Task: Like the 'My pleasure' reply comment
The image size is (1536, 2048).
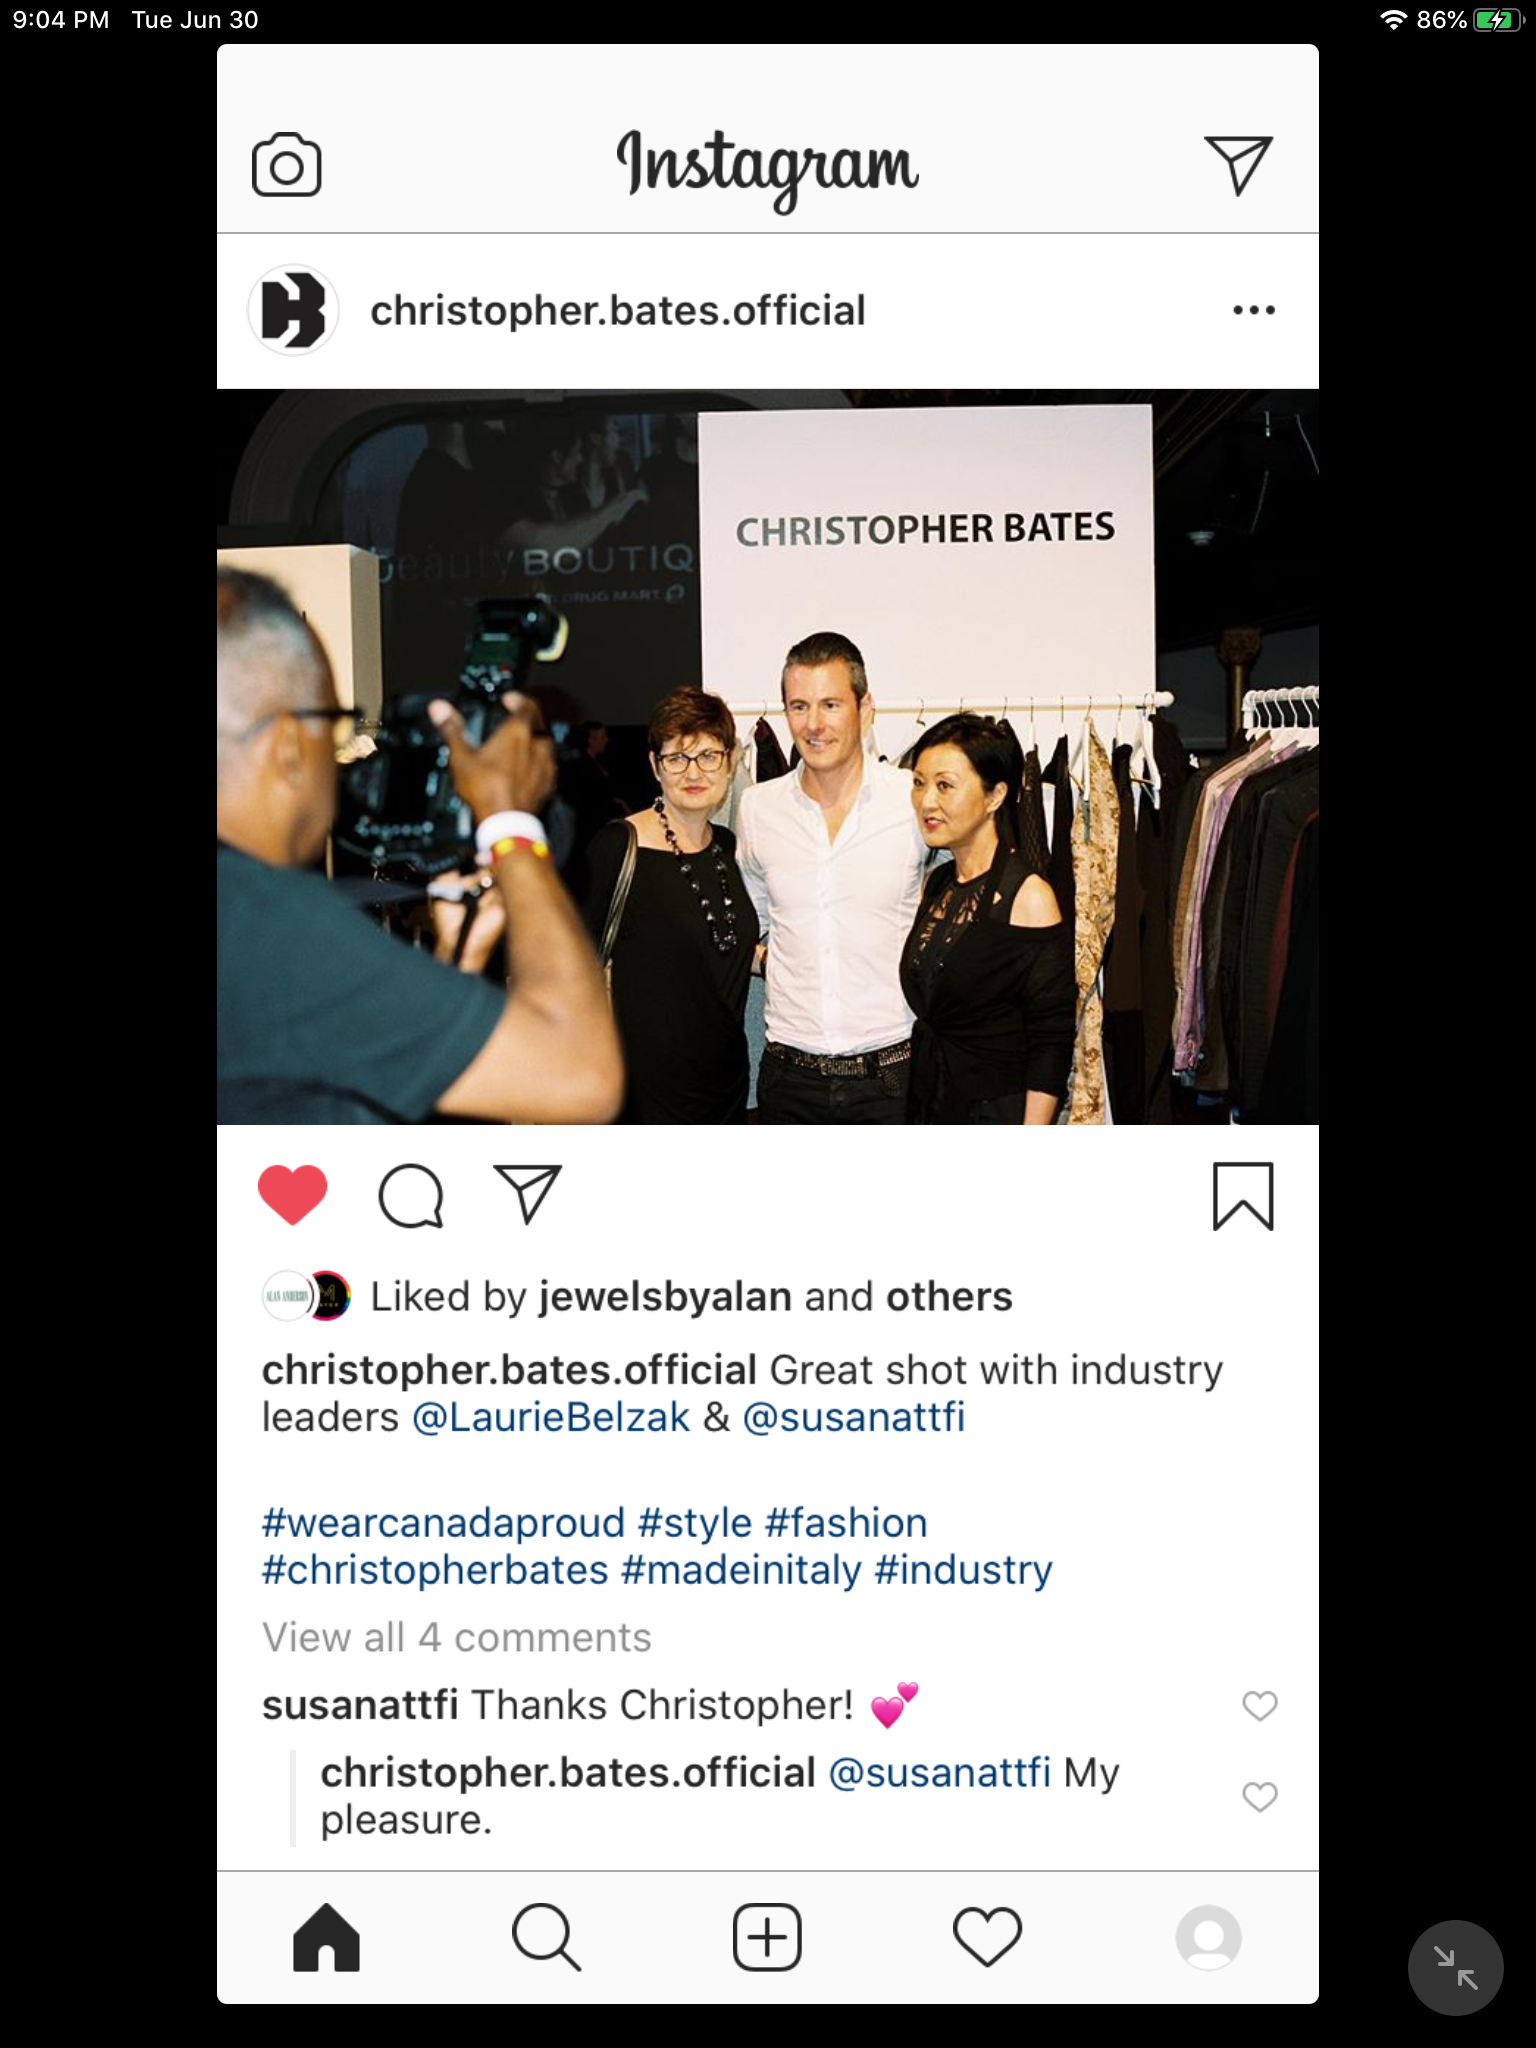Action: point(1260,1796)
